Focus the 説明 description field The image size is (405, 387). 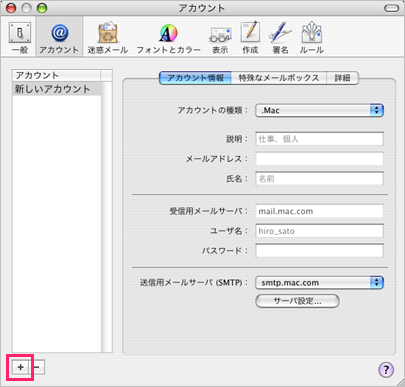319,139
